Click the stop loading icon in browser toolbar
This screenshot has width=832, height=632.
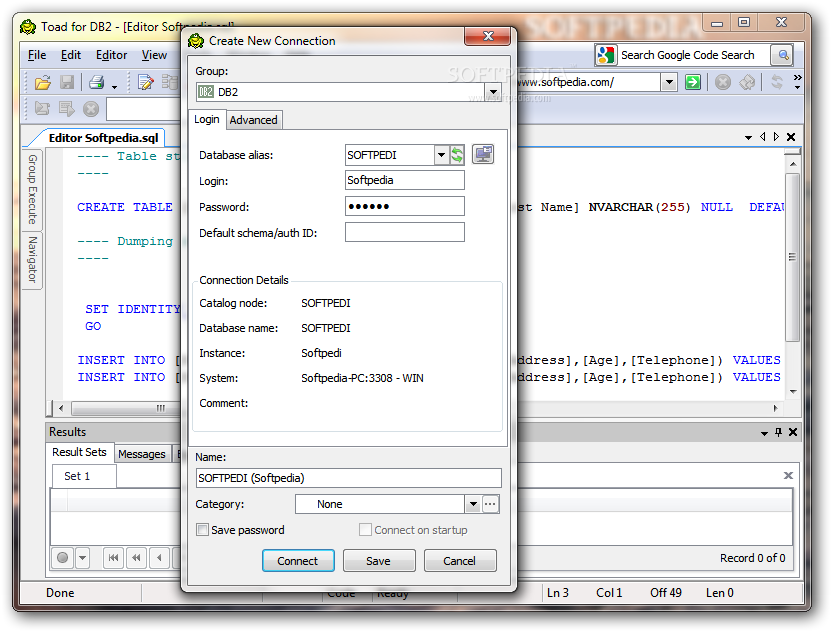(723, 82)
